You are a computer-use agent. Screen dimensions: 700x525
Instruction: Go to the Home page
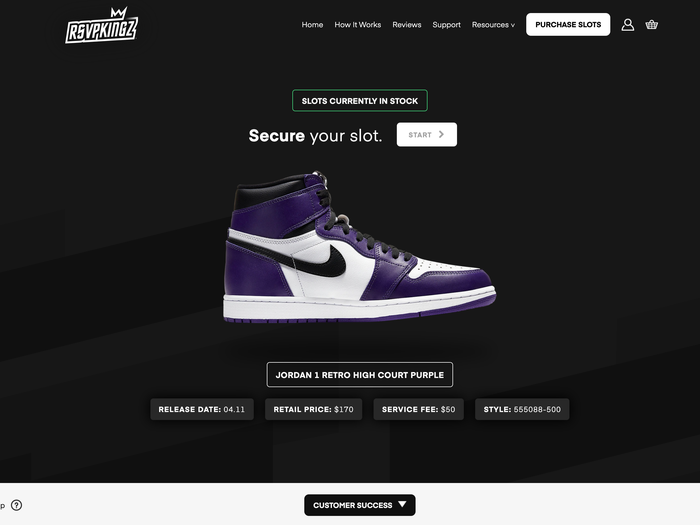click(312, 25)
